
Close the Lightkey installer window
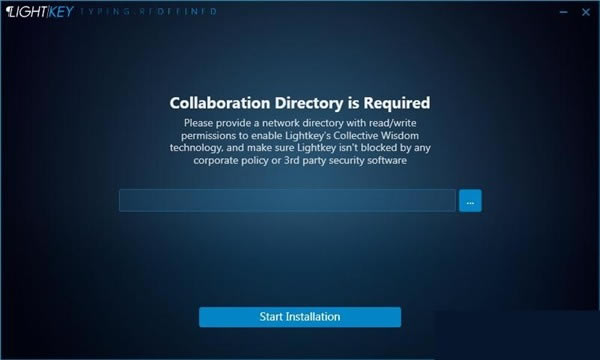click(586, 12)
